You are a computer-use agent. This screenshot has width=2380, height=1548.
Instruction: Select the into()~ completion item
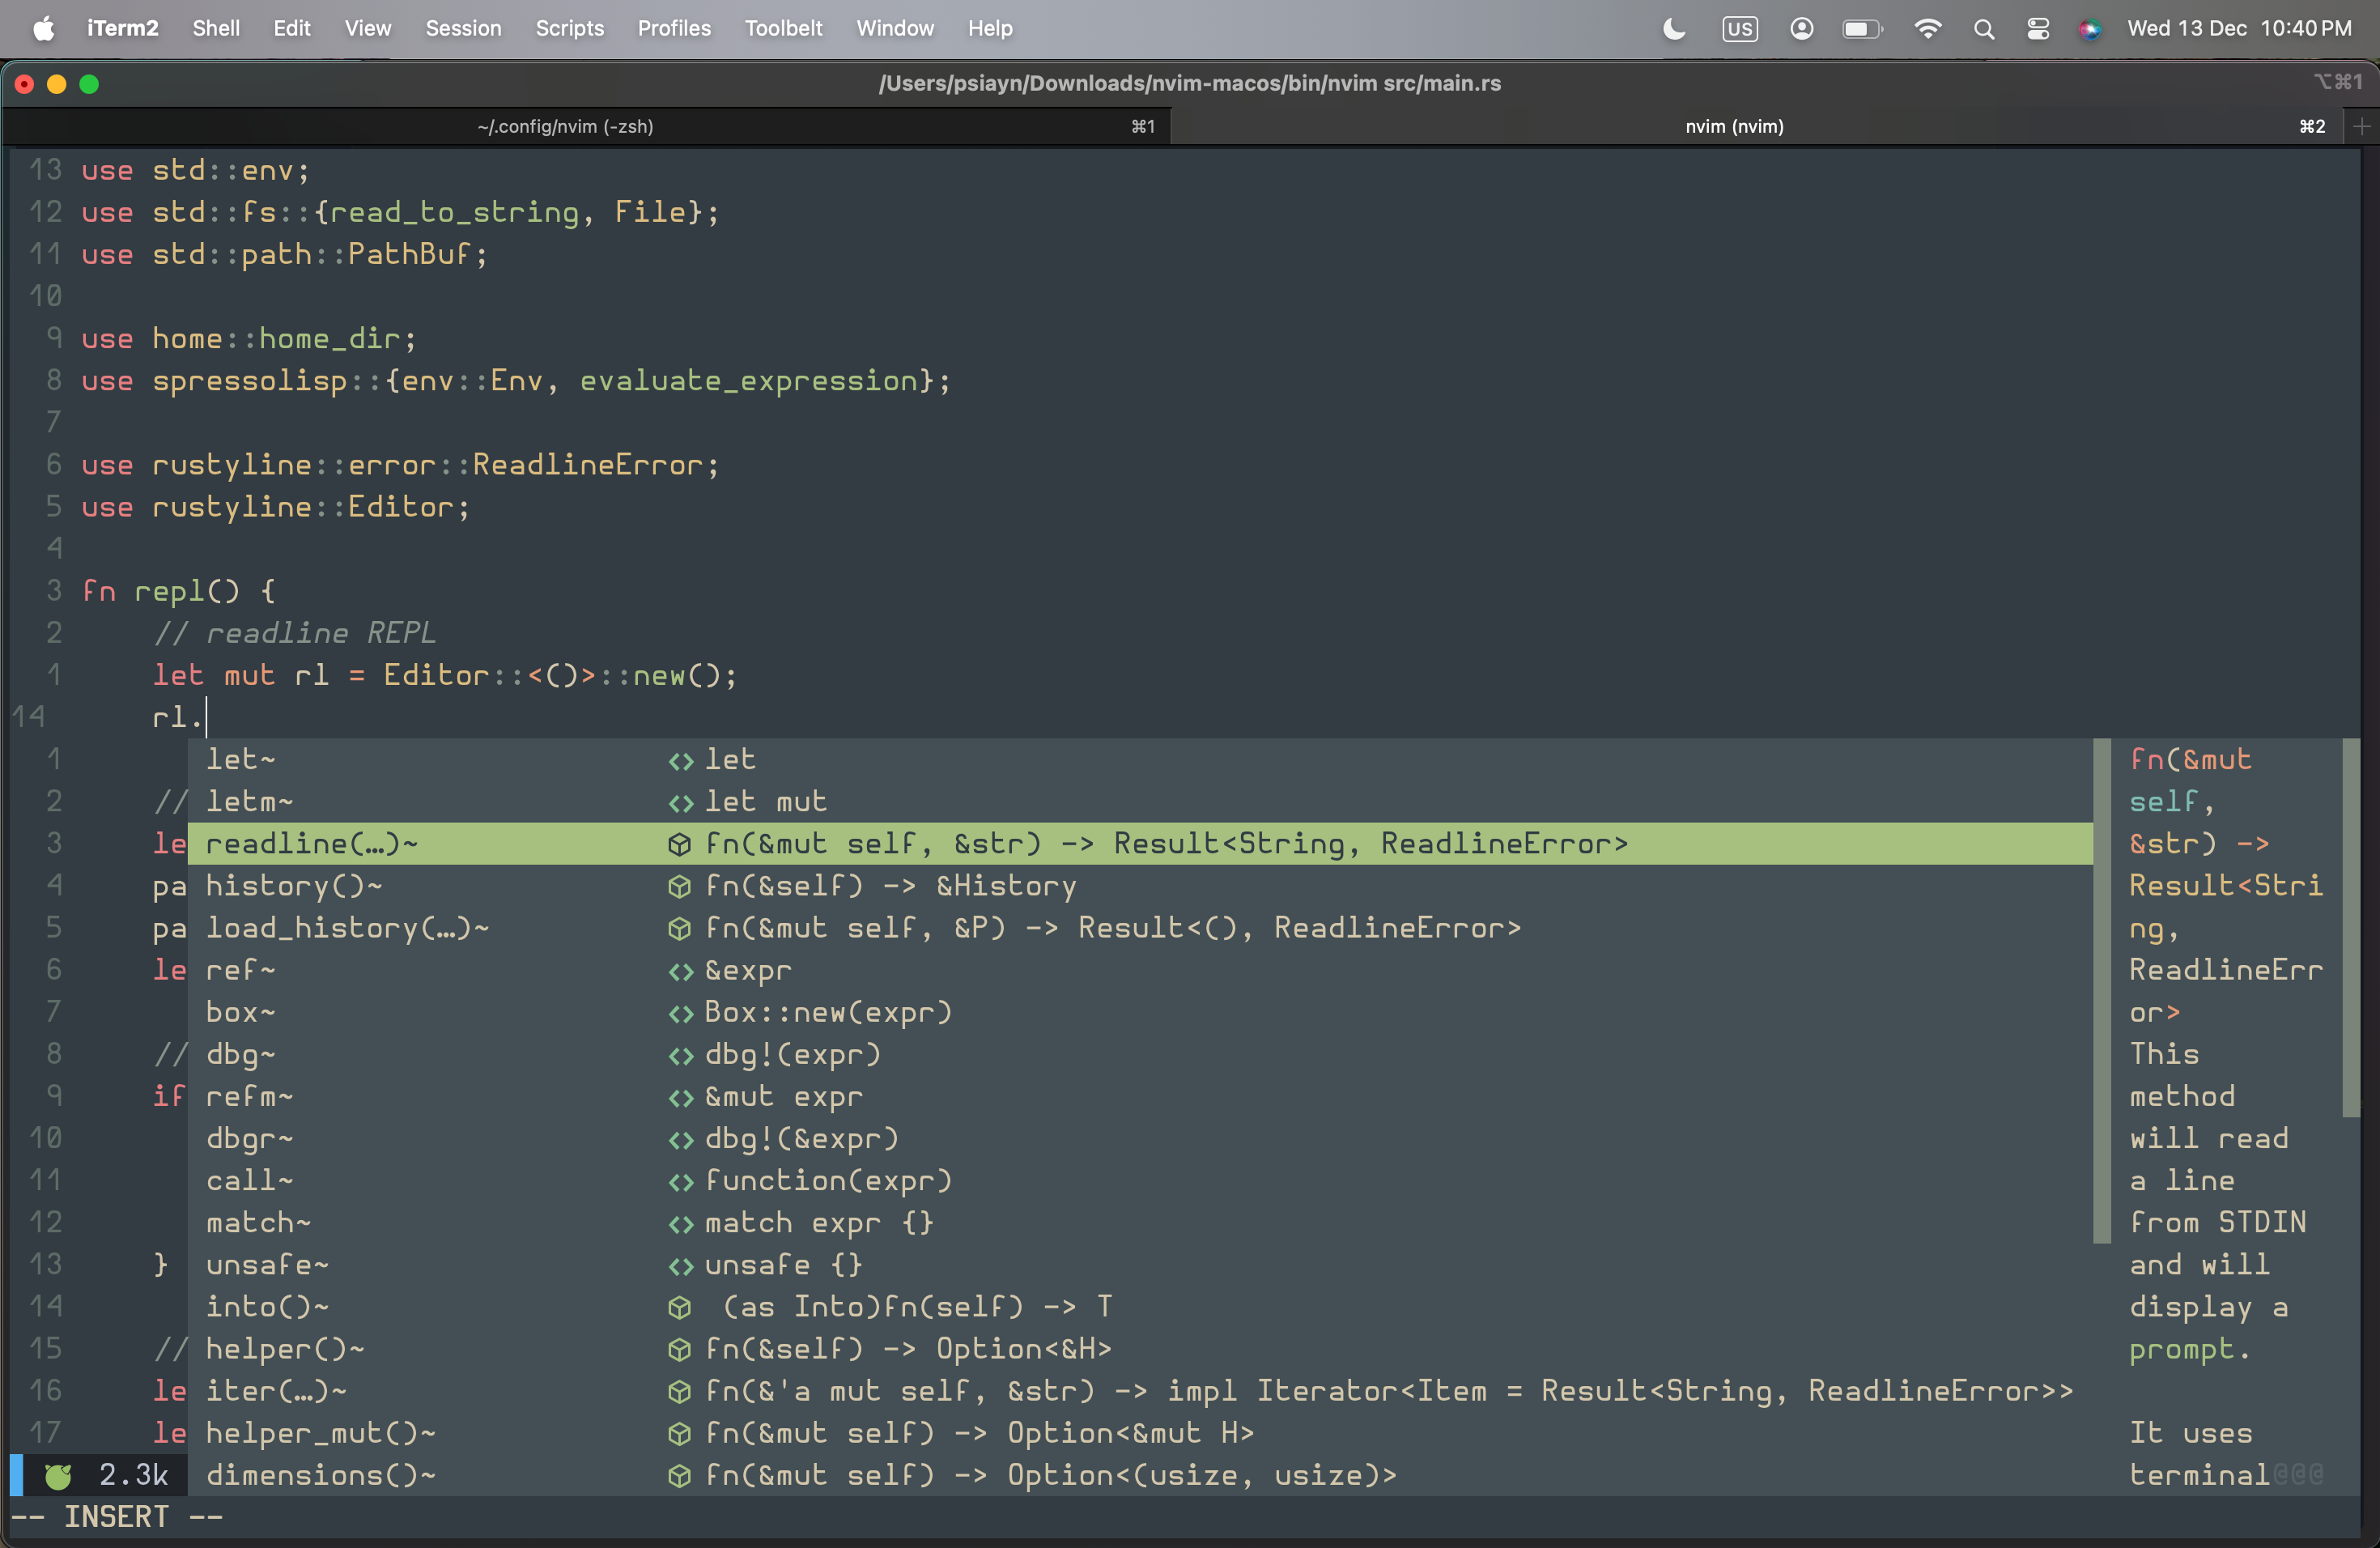(x=1140, y=1306)
